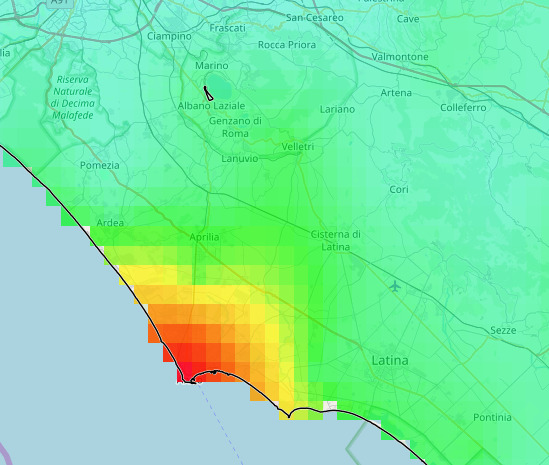Click the darkest red heatmap cell at coast
This screenshot has width=549, height=465.
click(x=185, y=372)
